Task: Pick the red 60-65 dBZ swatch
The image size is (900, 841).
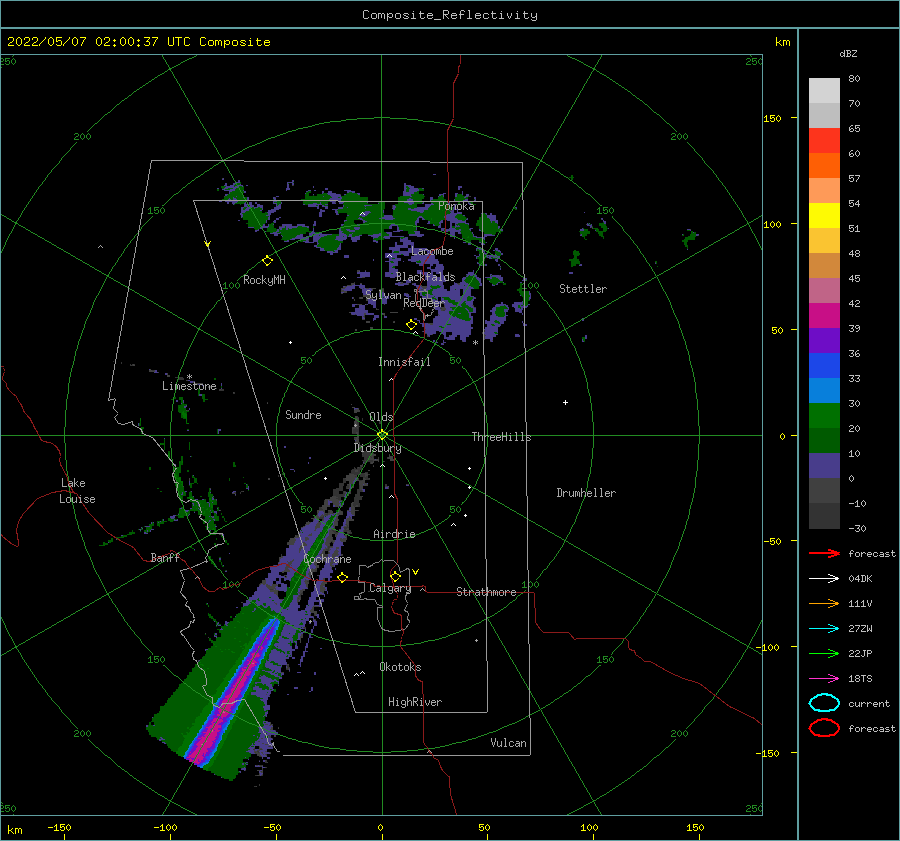Action: click(824, 141)
